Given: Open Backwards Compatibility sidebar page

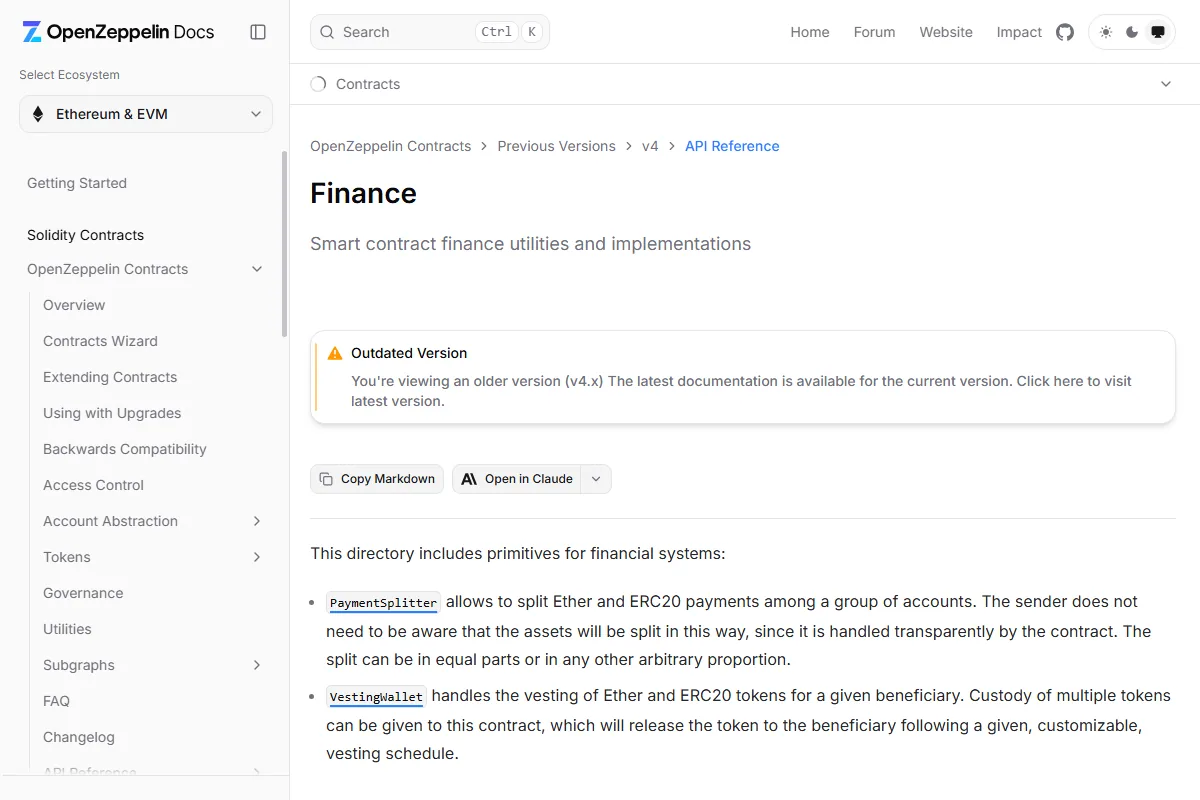Looking at the screenshot, I should tap(125, 449).
